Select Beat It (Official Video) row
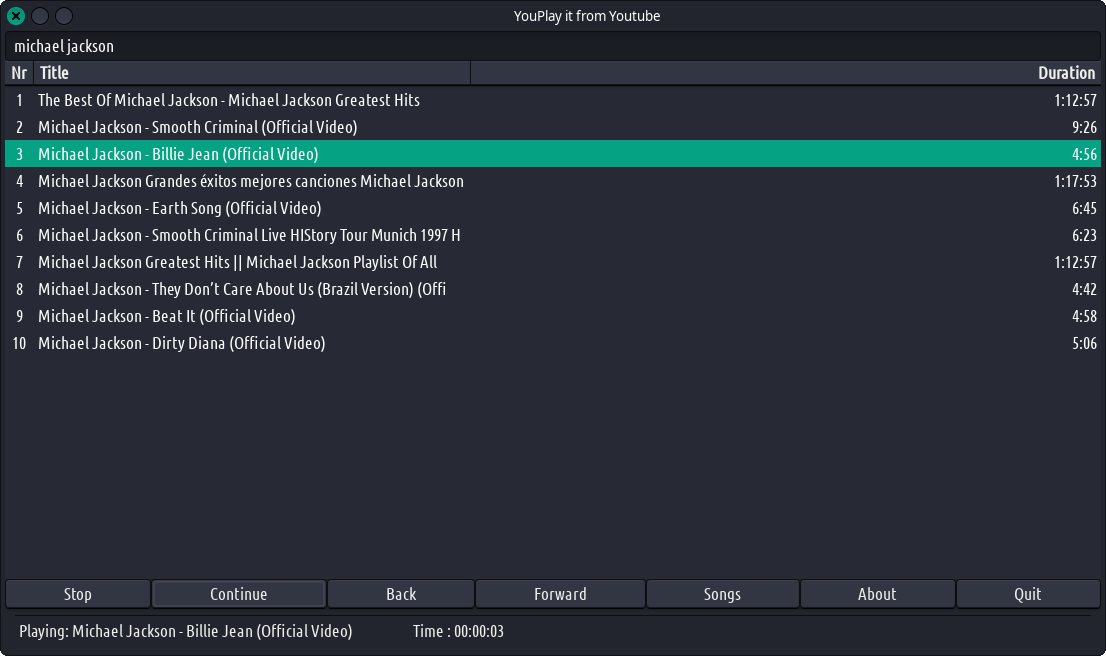1106x656 pixels. [x=167, y=316]
